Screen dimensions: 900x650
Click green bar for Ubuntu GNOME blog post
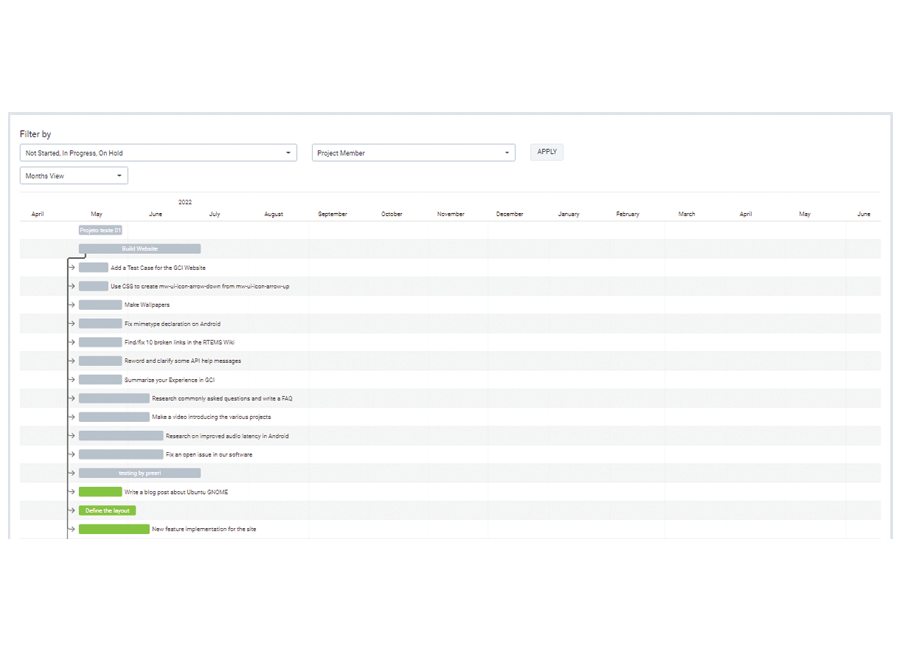[x=100, y=492]
